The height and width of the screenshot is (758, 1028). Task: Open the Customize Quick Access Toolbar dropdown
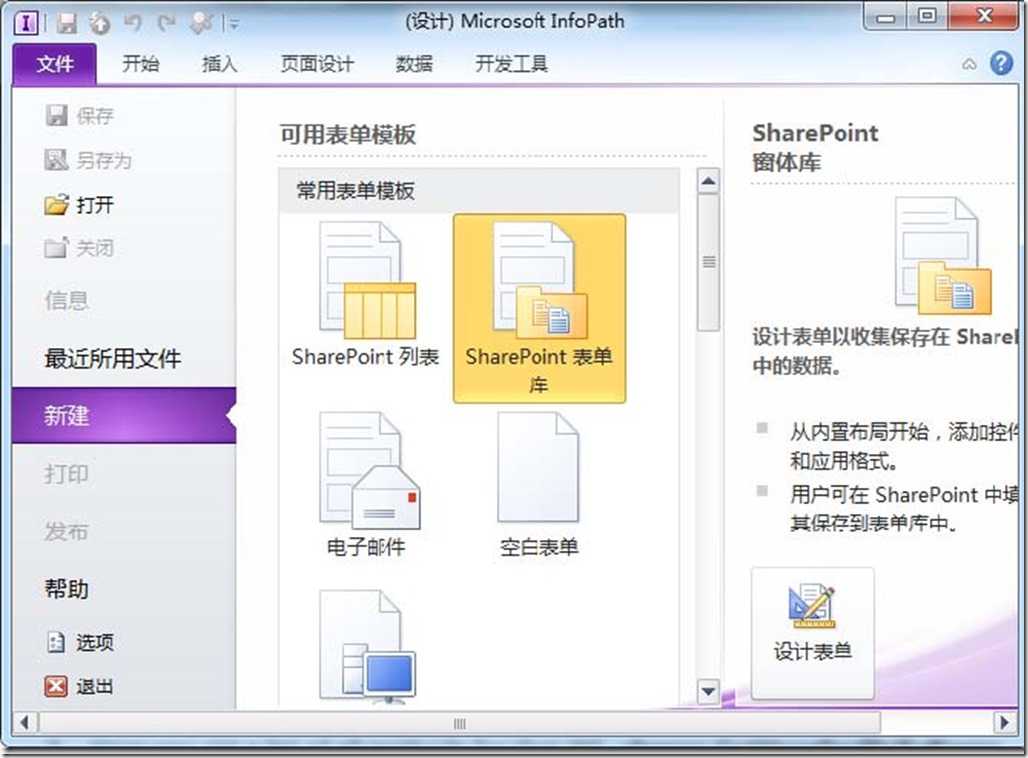click(x=233, y=24)
